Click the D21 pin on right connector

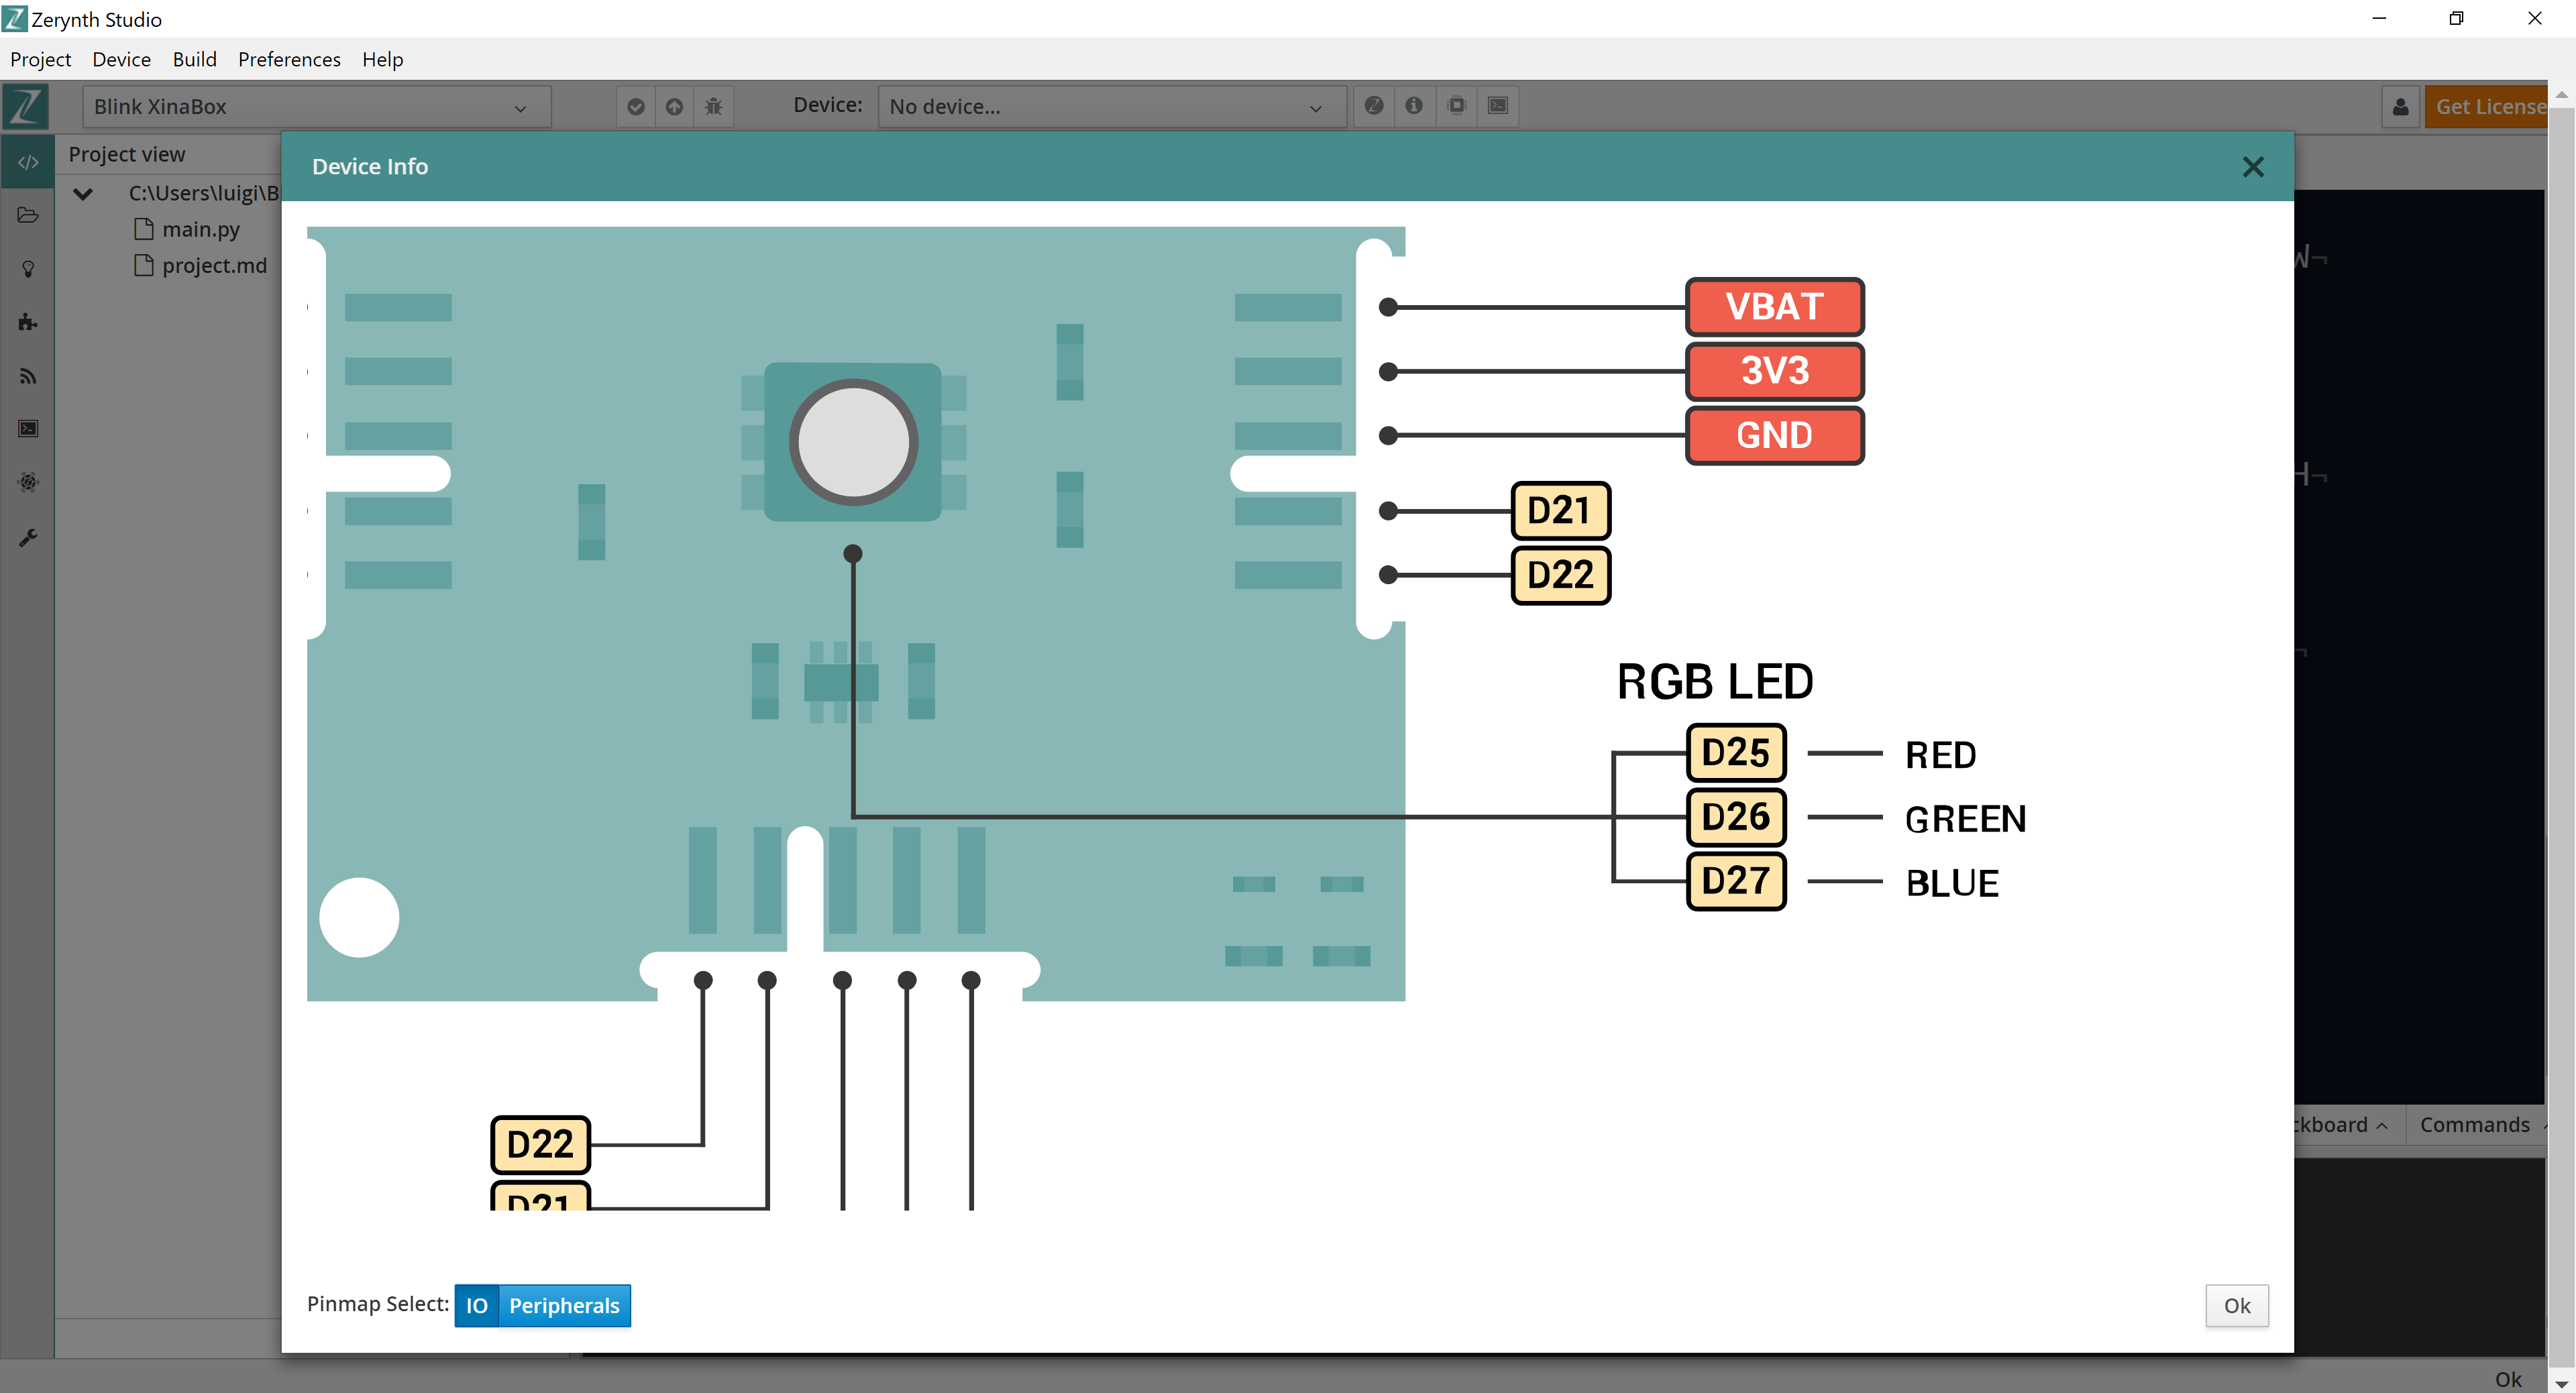(1560, 510)
